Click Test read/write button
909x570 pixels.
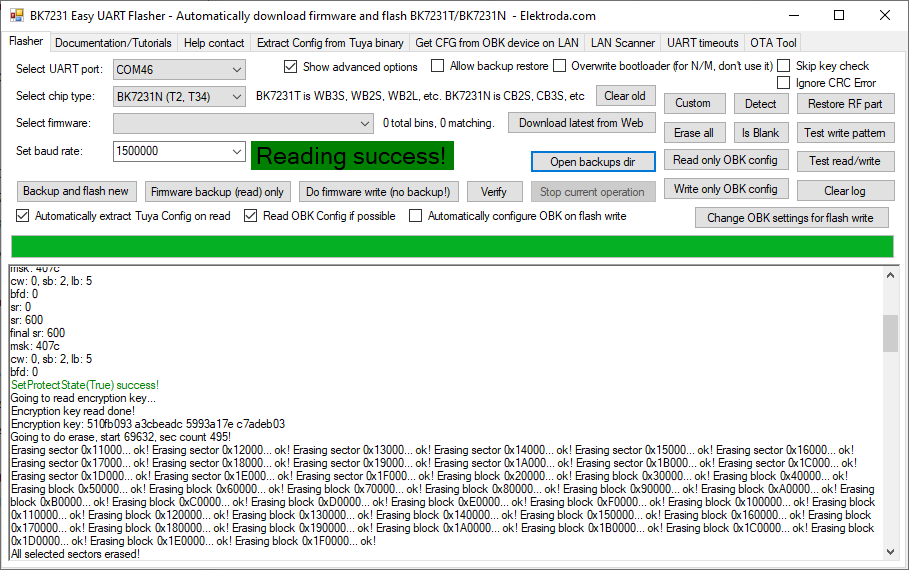point(845,161)
